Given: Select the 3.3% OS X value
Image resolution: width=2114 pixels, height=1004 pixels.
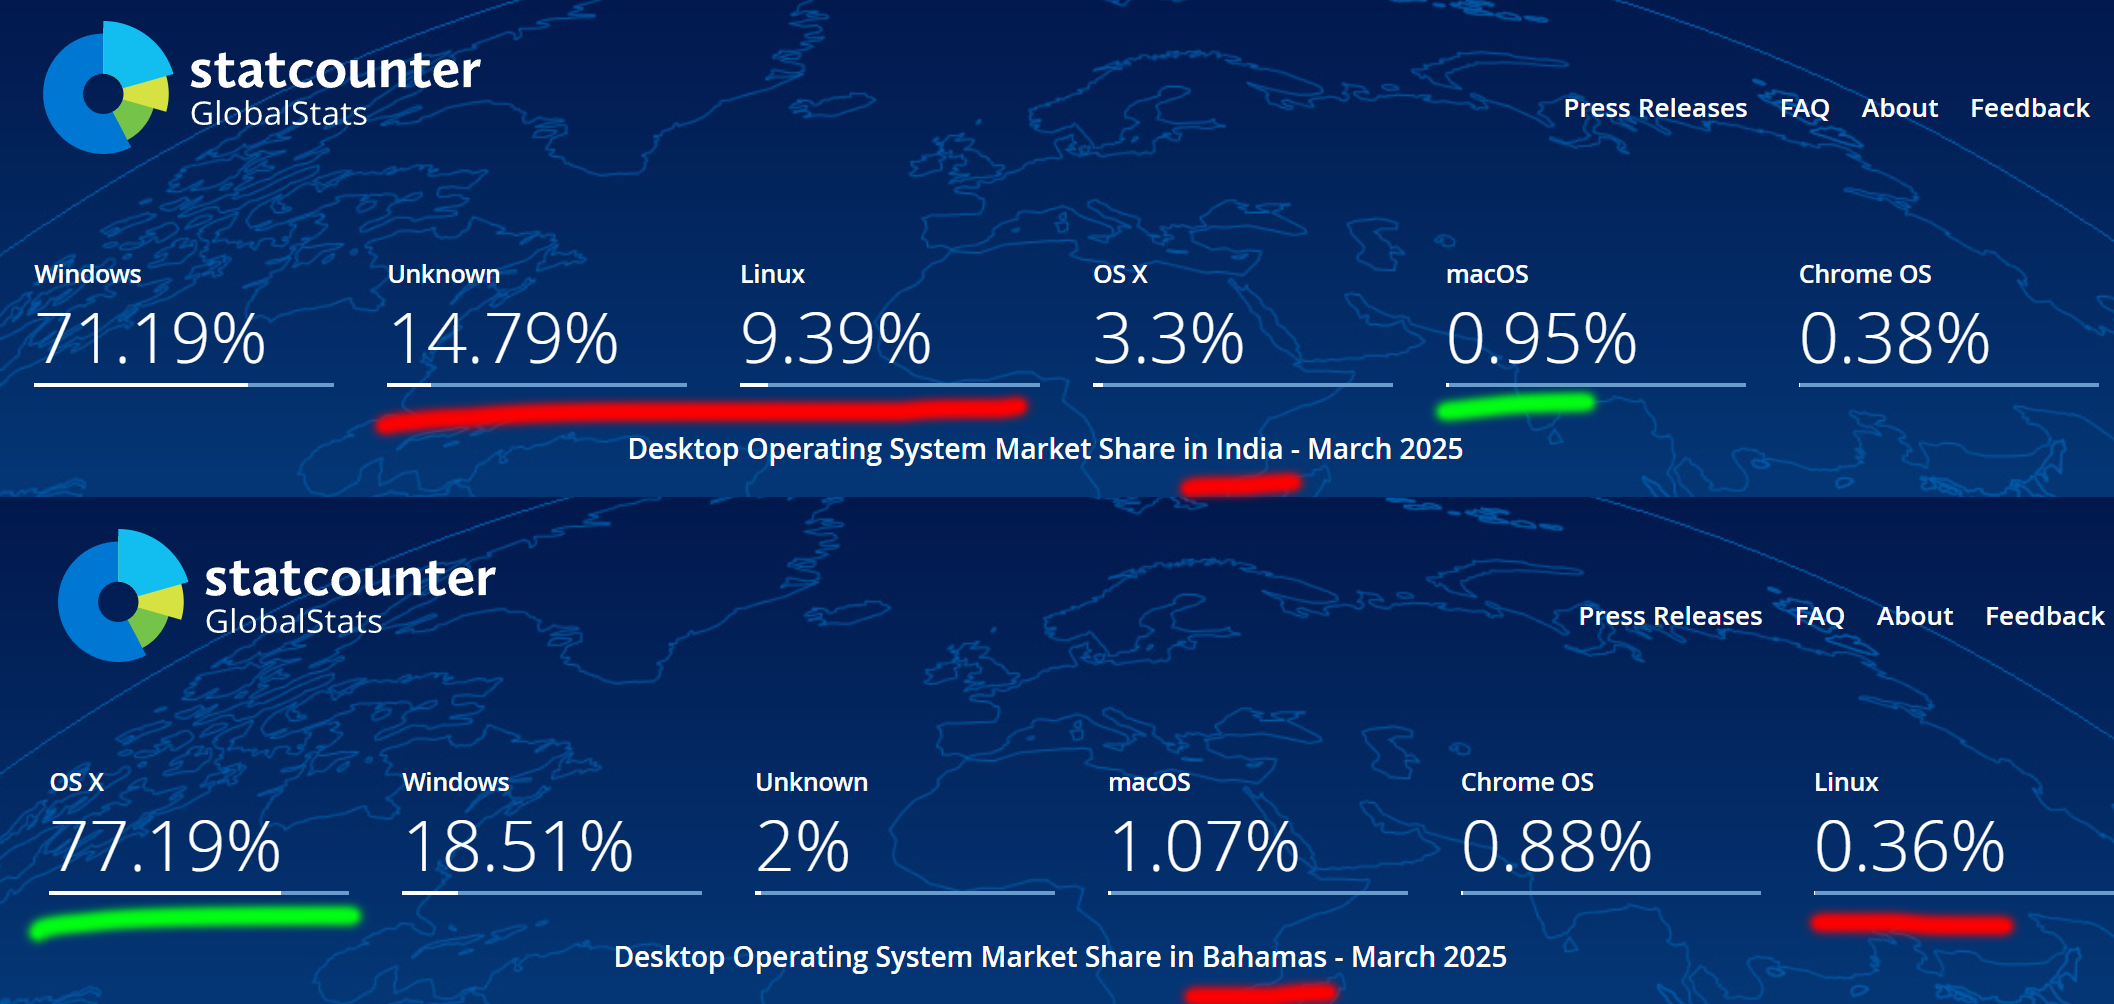Looking at the screenshot, I should tap(1169, 338).
